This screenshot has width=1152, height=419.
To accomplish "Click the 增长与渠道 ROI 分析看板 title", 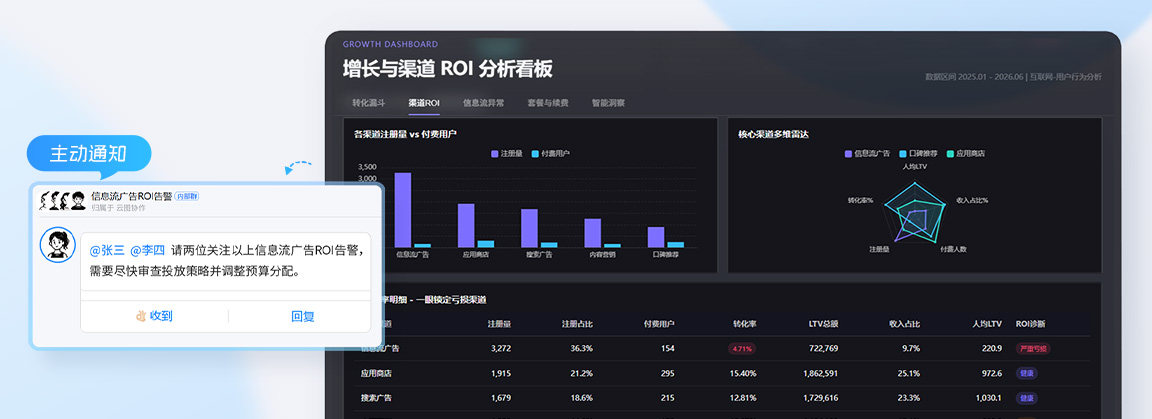I will tap(447, 69).
